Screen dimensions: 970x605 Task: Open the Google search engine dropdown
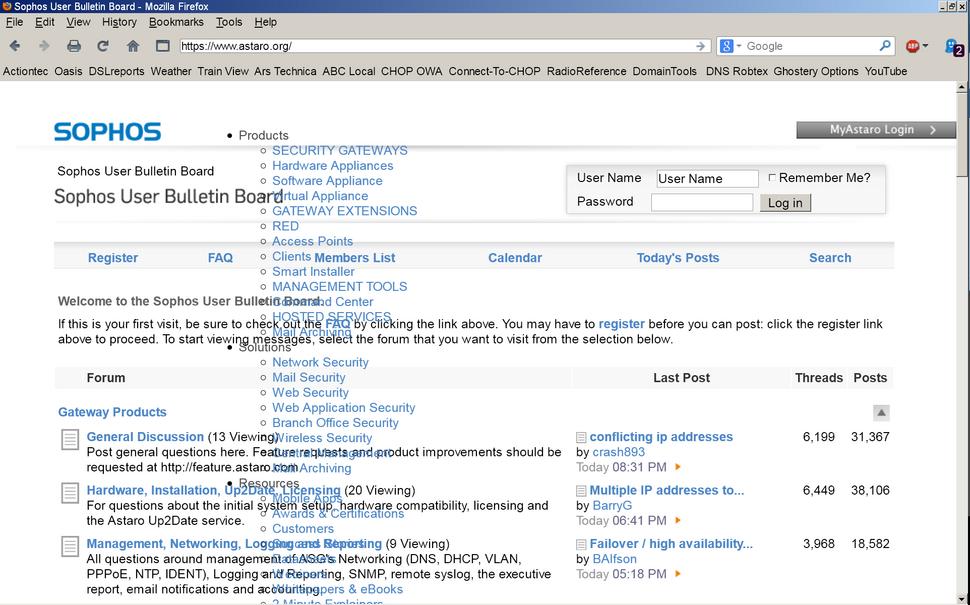click(x=739, y=46)
